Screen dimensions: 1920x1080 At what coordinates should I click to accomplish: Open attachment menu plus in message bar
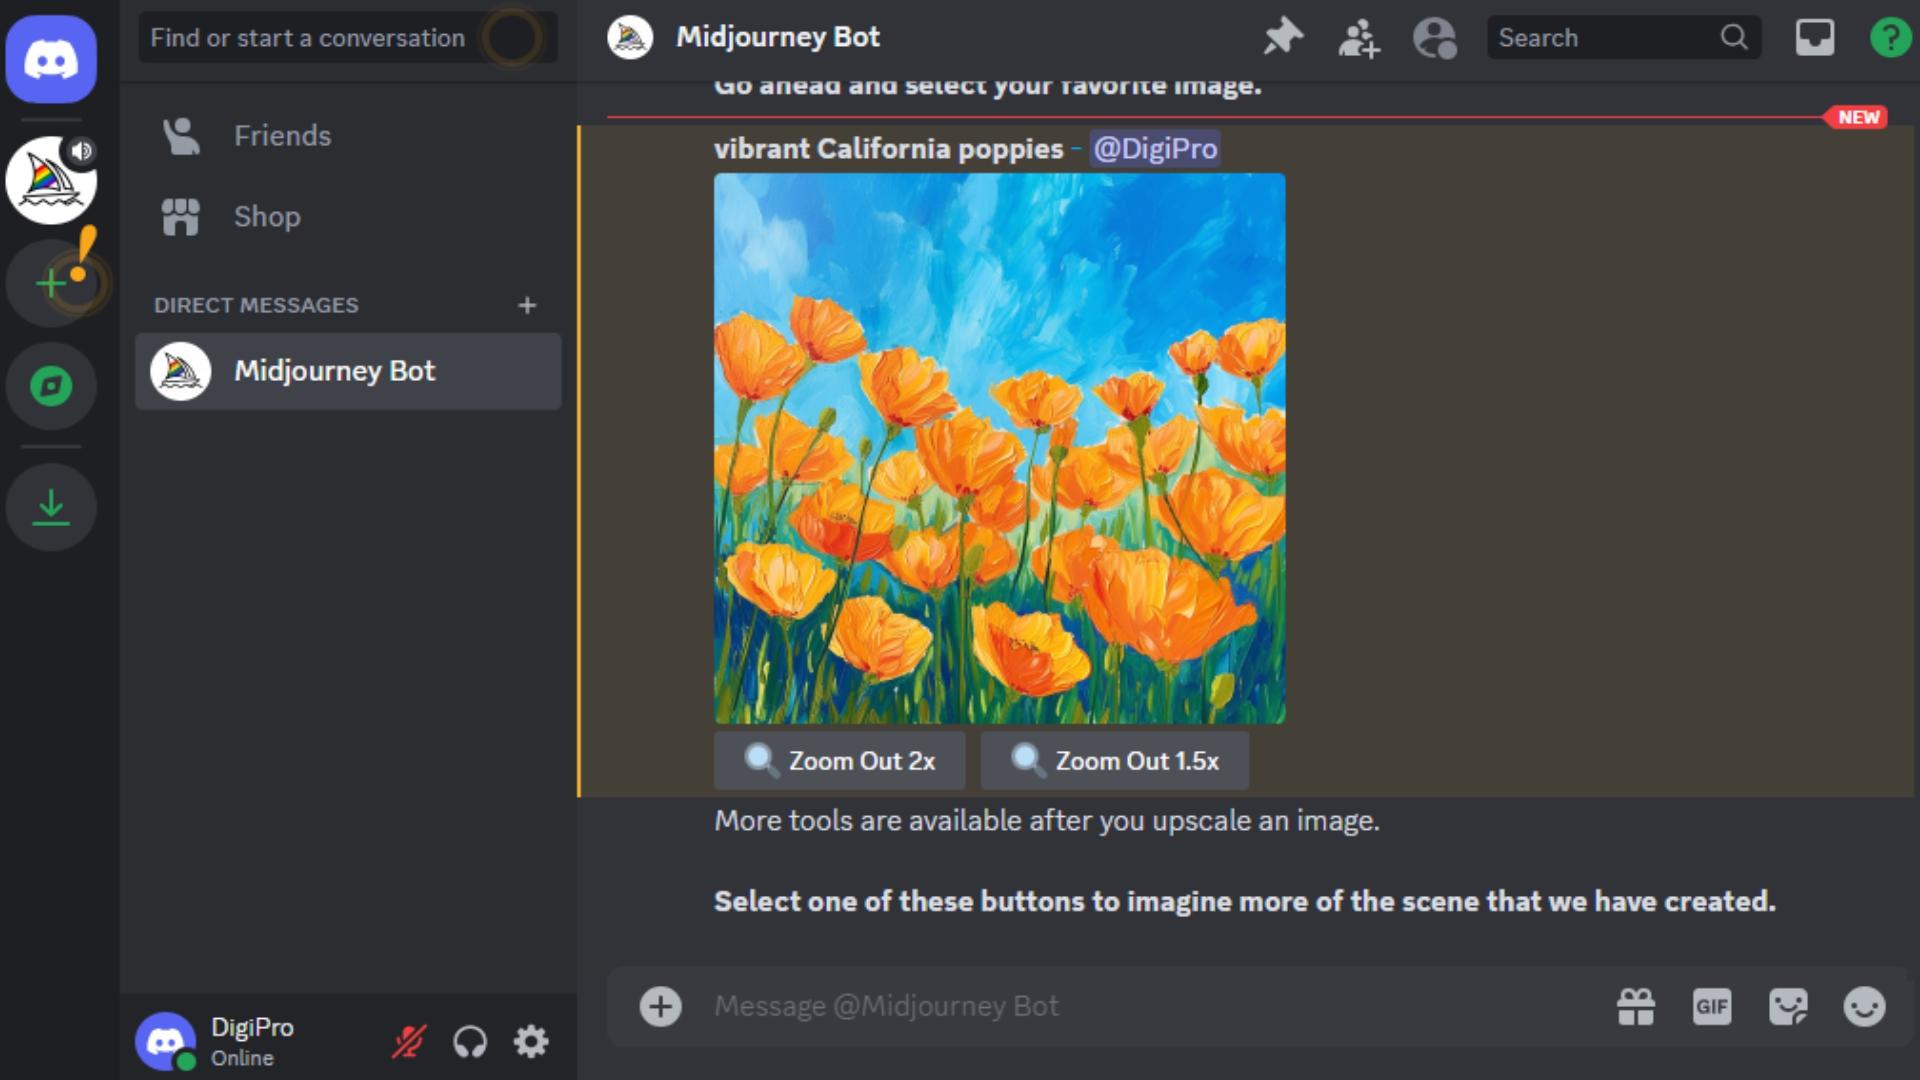[660, 1006]
